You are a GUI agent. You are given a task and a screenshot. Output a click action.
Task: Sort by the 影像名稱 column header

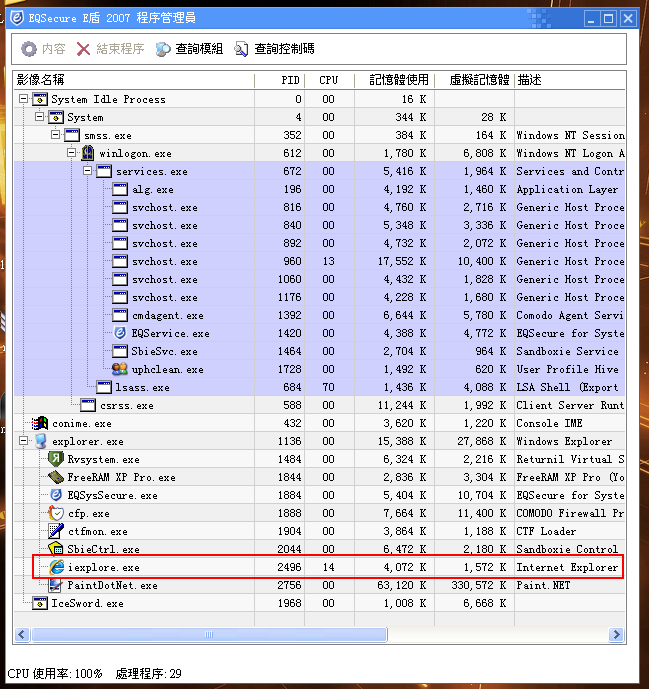point(134,80)
